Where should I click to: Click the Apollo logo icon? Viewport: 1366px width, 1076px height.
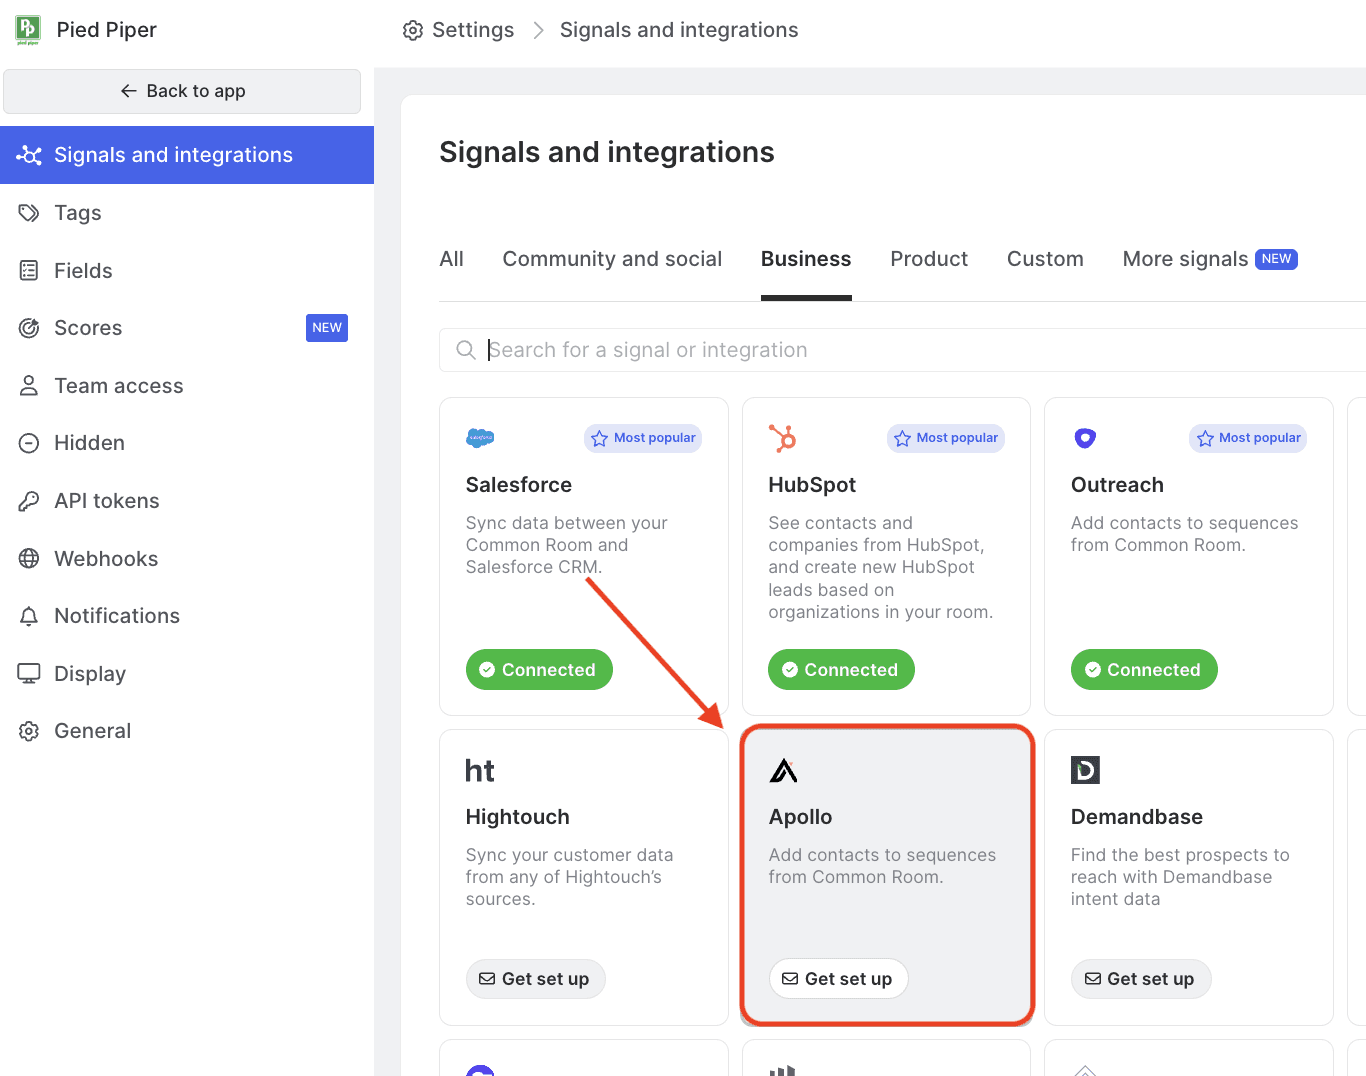coord(784,770)
